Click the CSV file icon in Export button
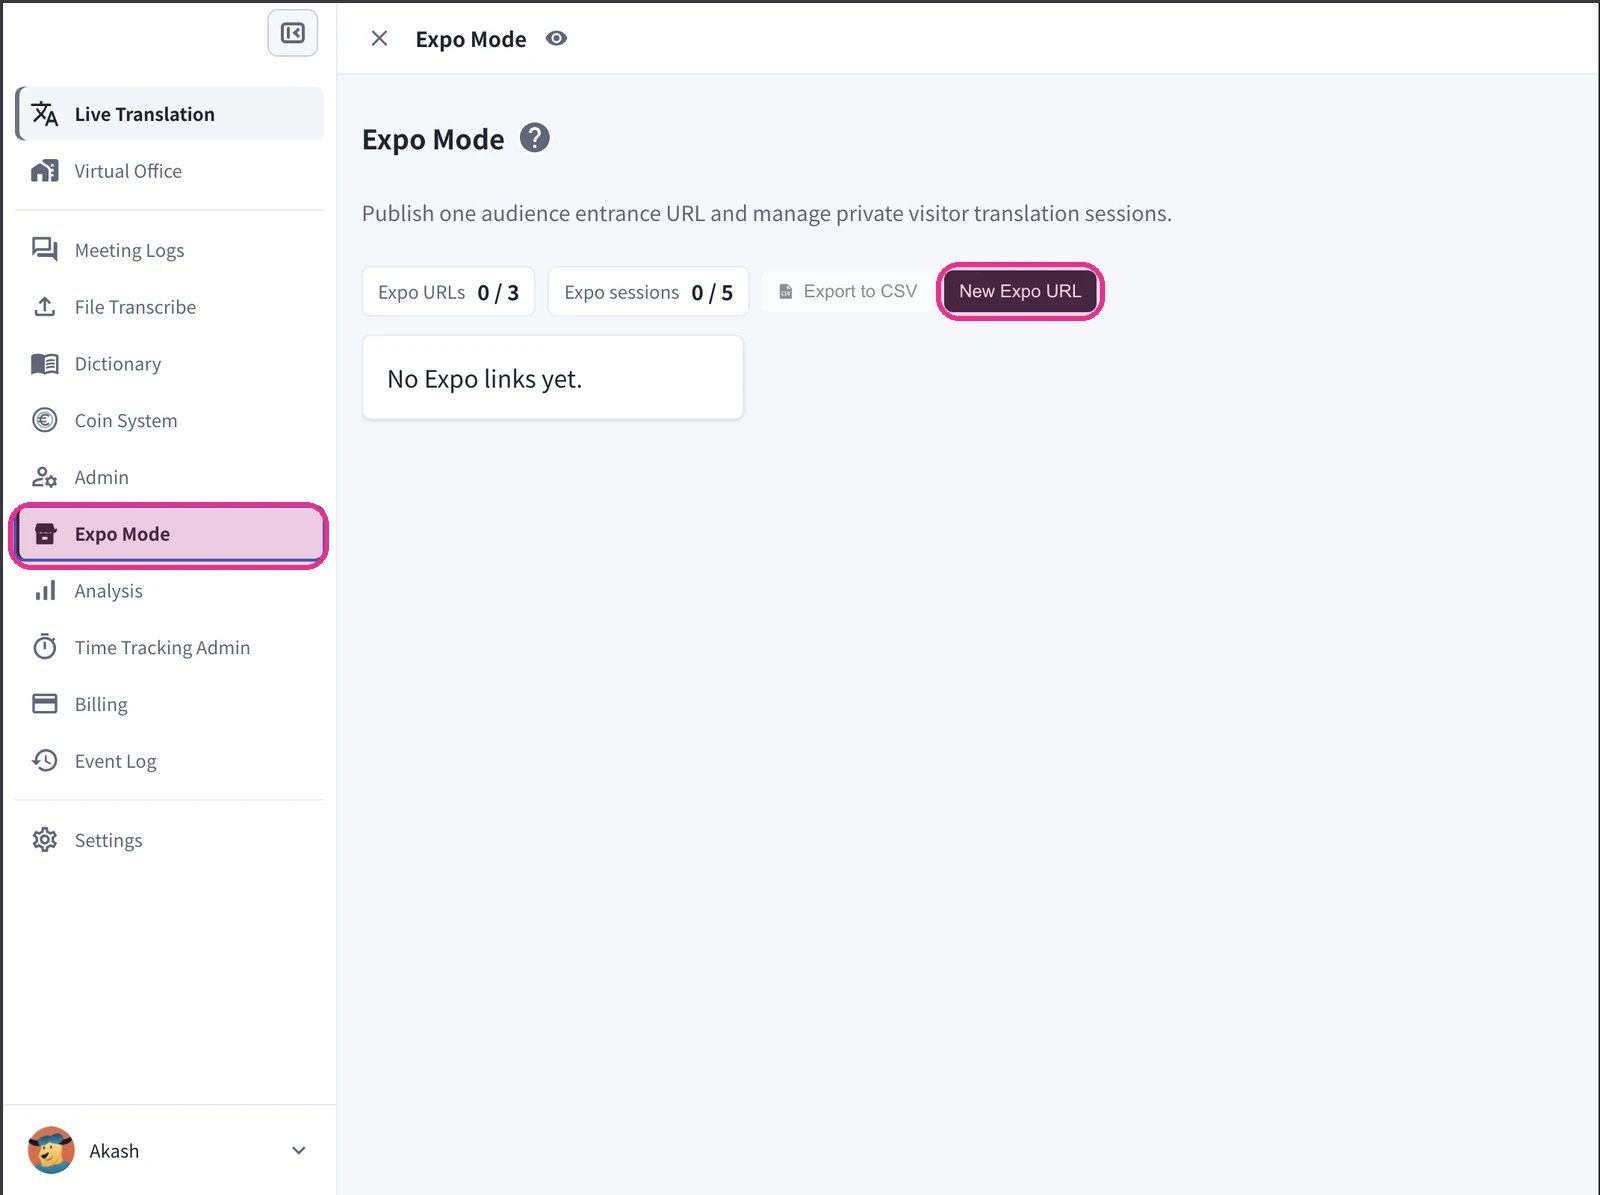 (786, 292)
